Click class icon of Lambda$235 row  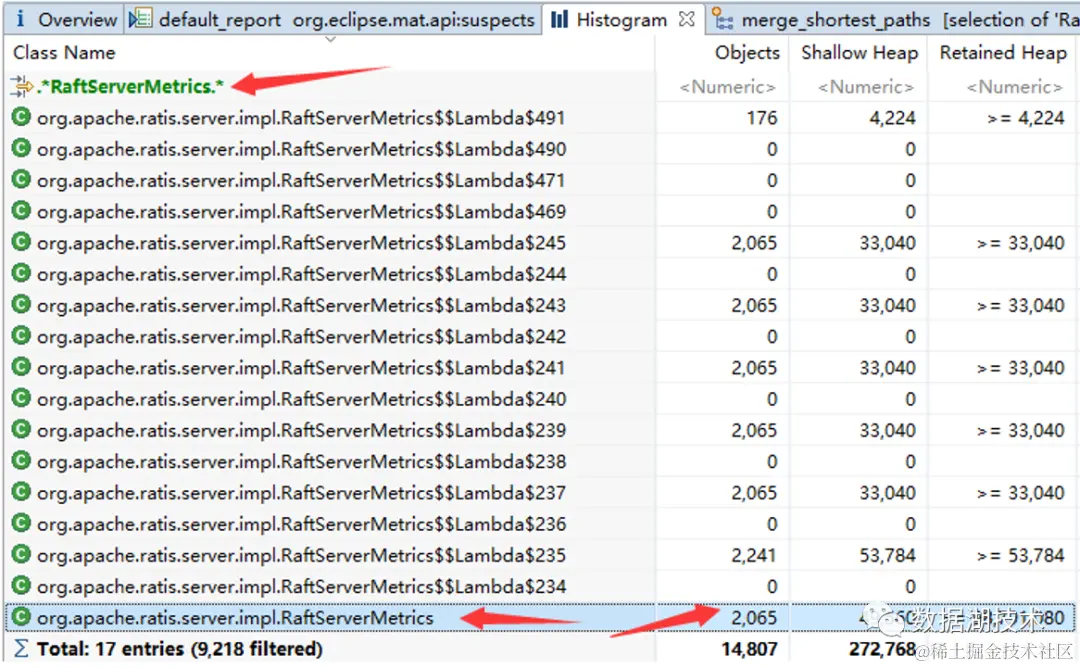coord(21,554)
